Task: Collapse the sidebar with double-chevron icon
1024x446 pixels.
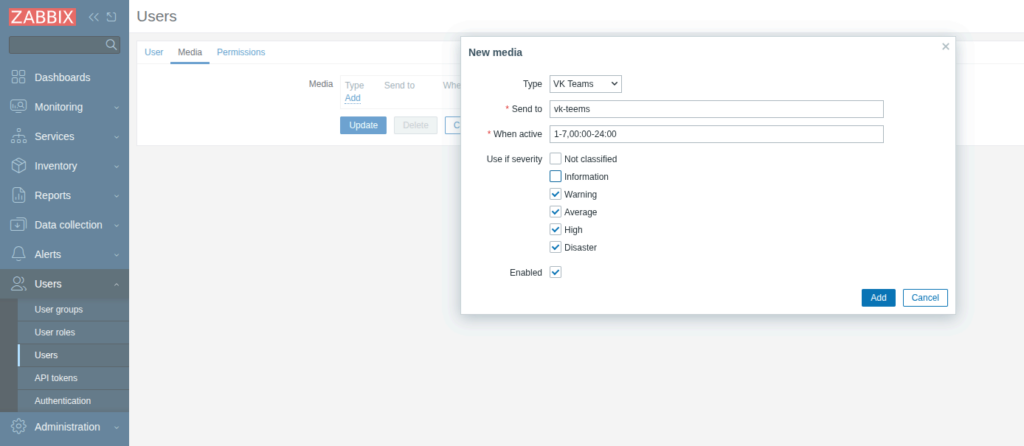Action: tap(93, 17)
